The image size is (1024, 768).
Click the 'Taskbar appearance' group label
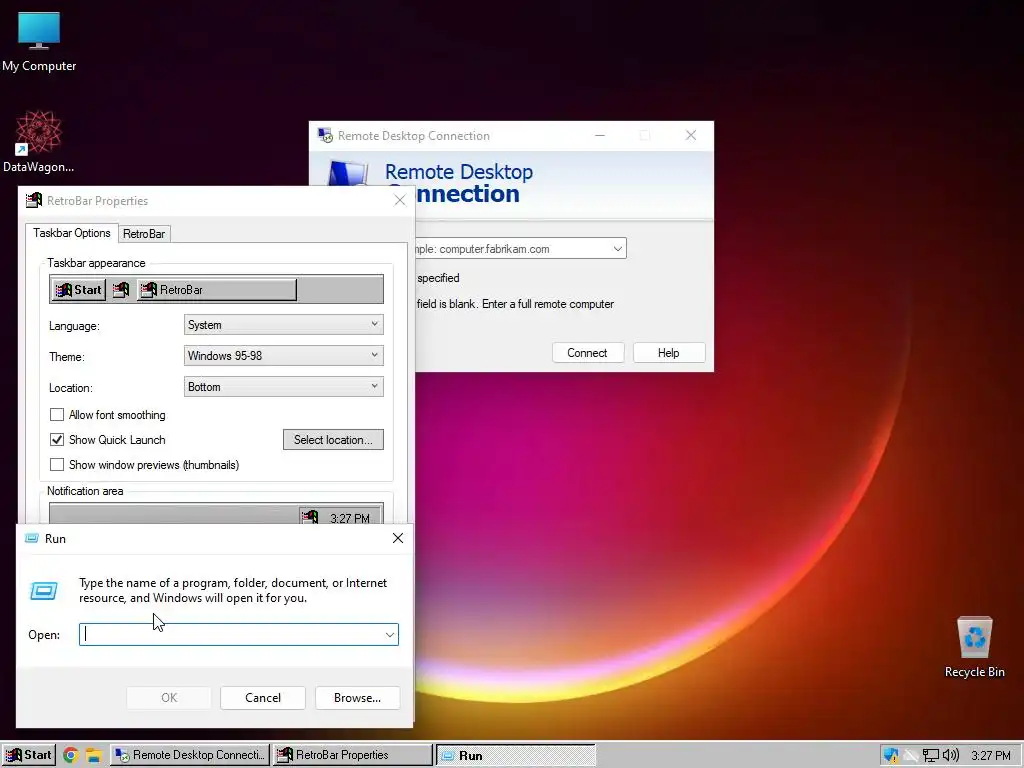tap(96, 263)
